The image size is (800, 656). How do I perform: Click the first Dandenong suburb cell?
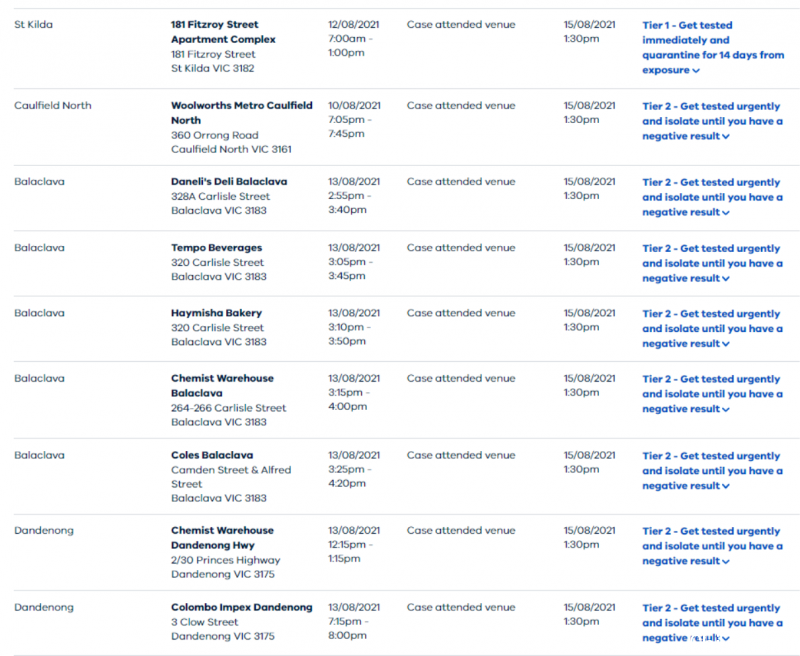click(44, 531)
